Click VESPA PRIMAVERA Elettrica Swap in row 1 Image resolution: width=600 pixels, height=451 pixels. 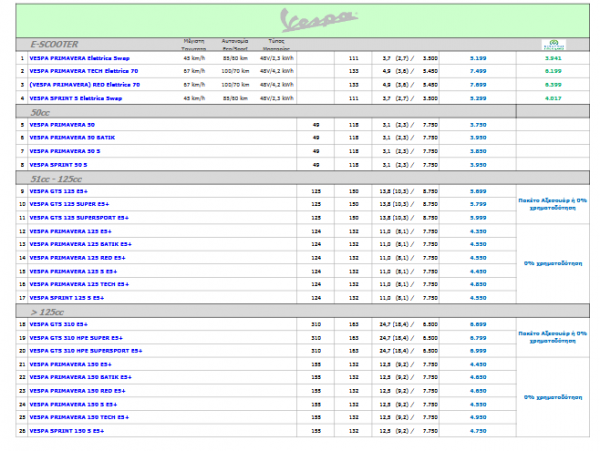(80, 58)
